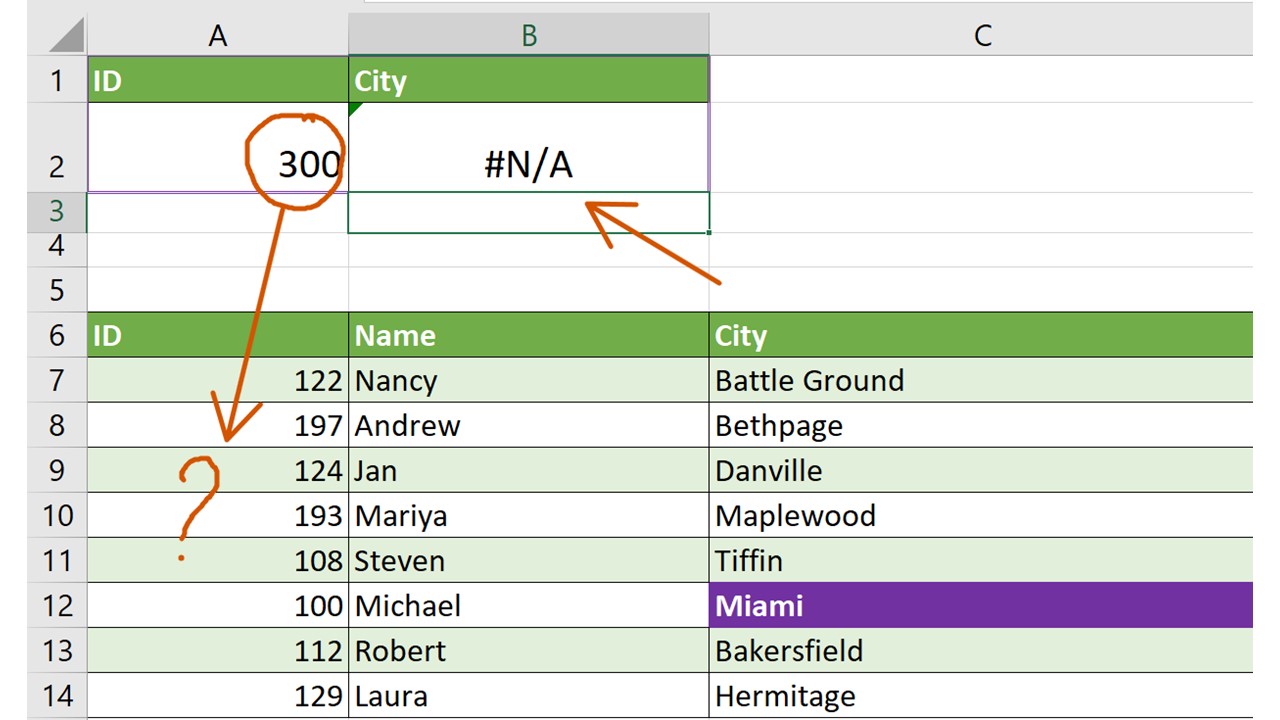Select the Tiffin city cell
The height and width of the screenshot is (720, 1280).
click(981, 560)
